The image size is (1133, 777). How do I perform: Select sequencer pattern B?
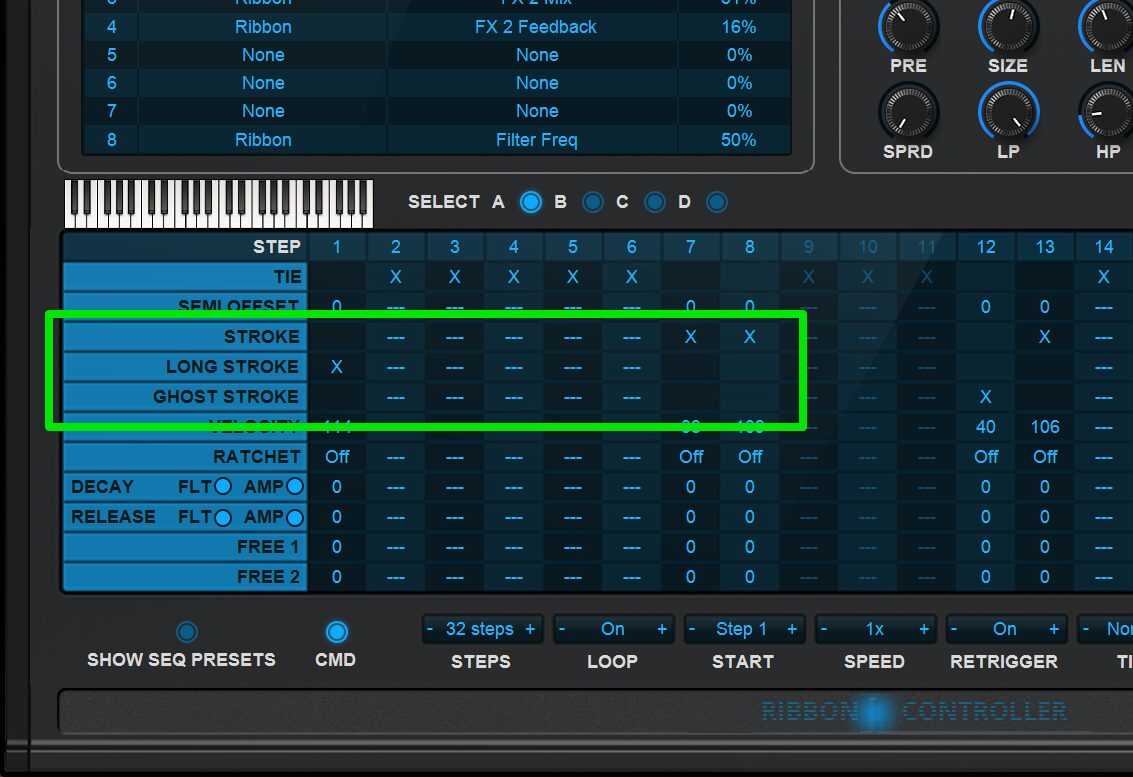(593, 202)
